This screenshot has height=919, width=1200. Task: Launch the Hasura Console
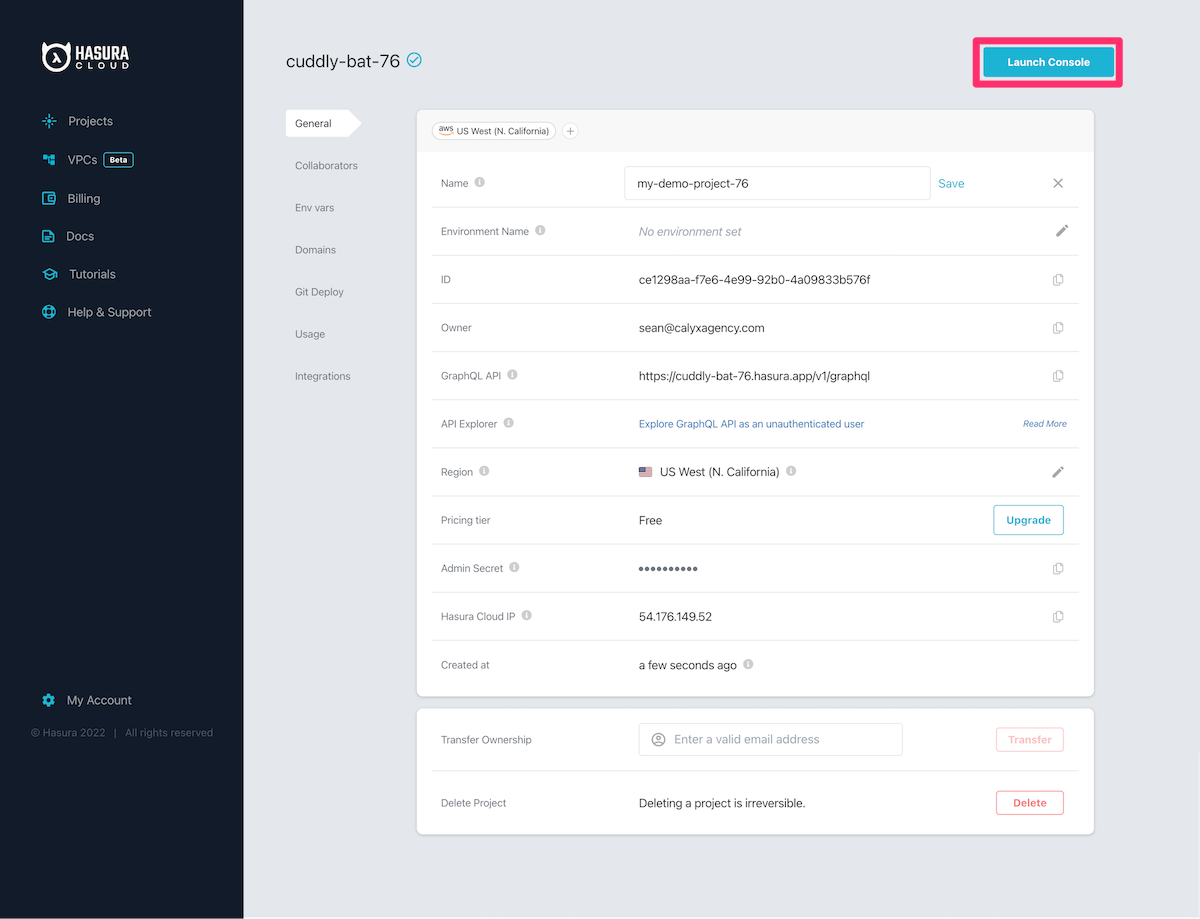coord(1048,61)
